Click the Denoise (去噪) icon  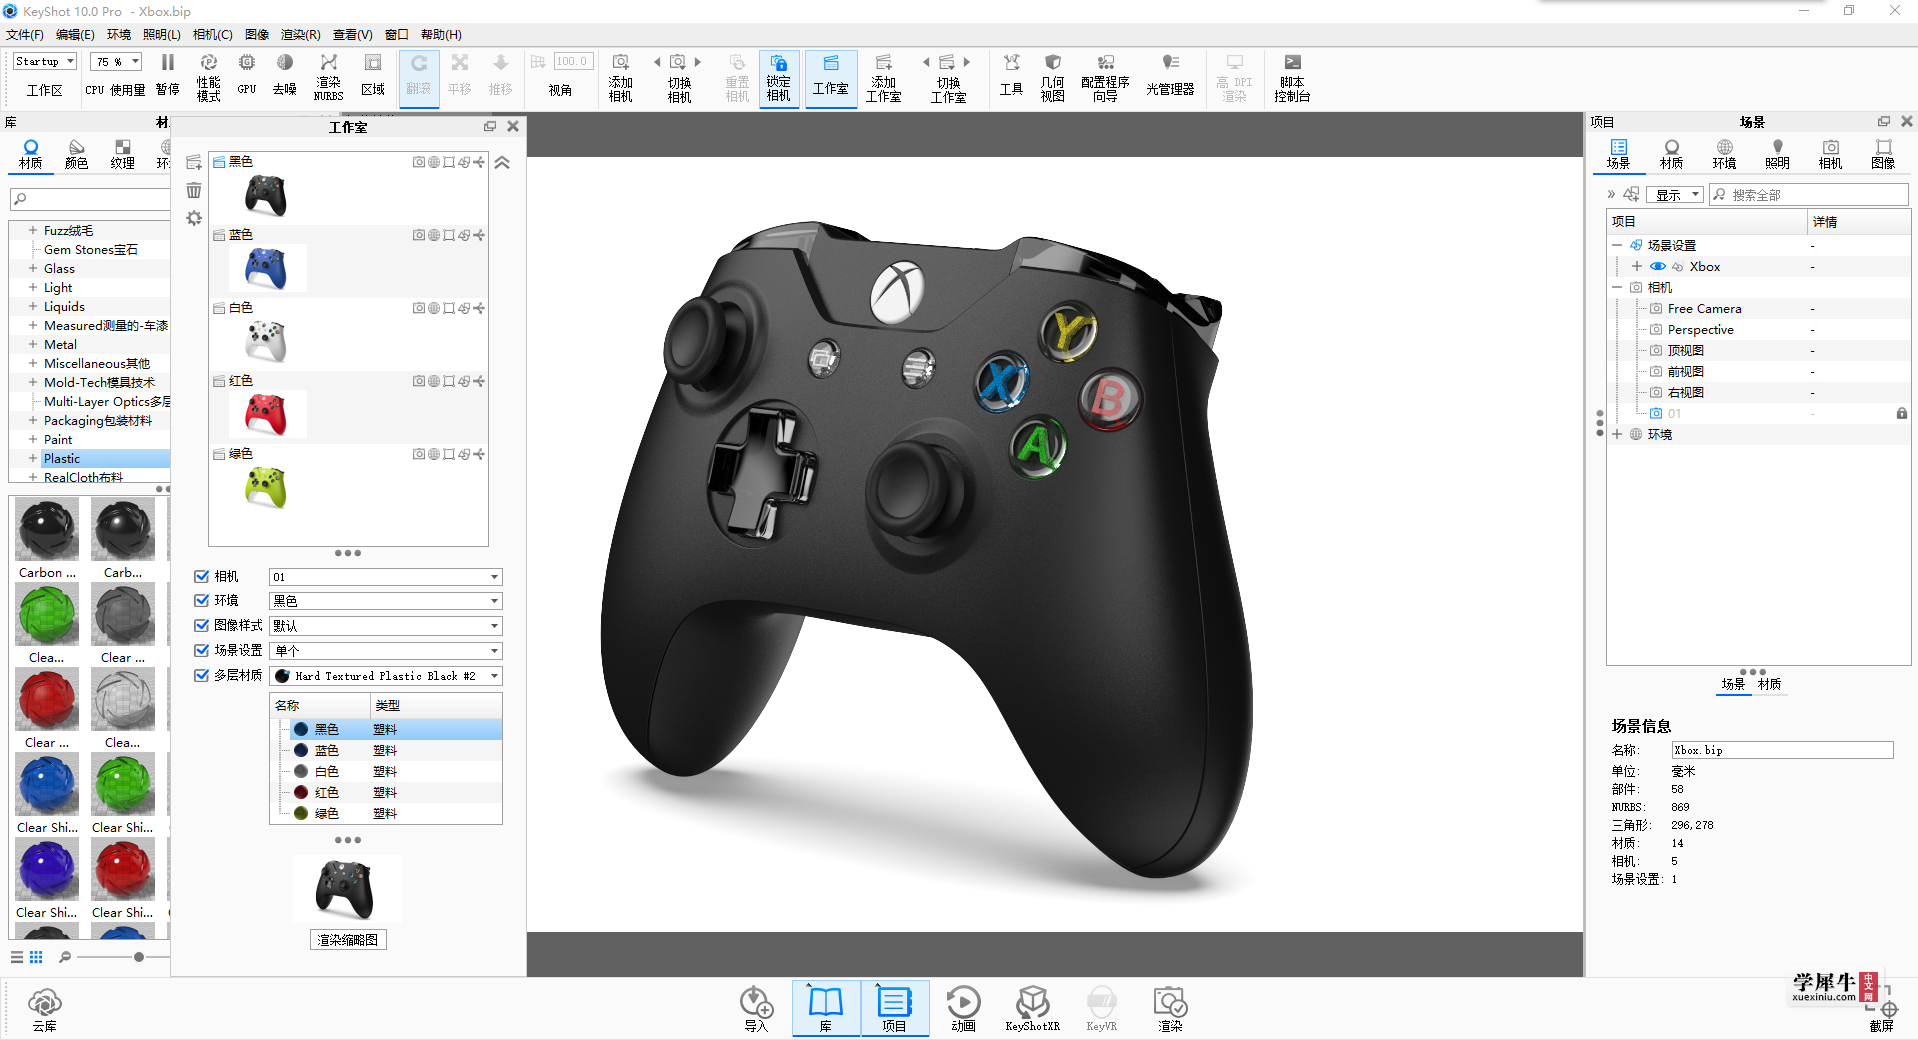[x=285, y=75]
